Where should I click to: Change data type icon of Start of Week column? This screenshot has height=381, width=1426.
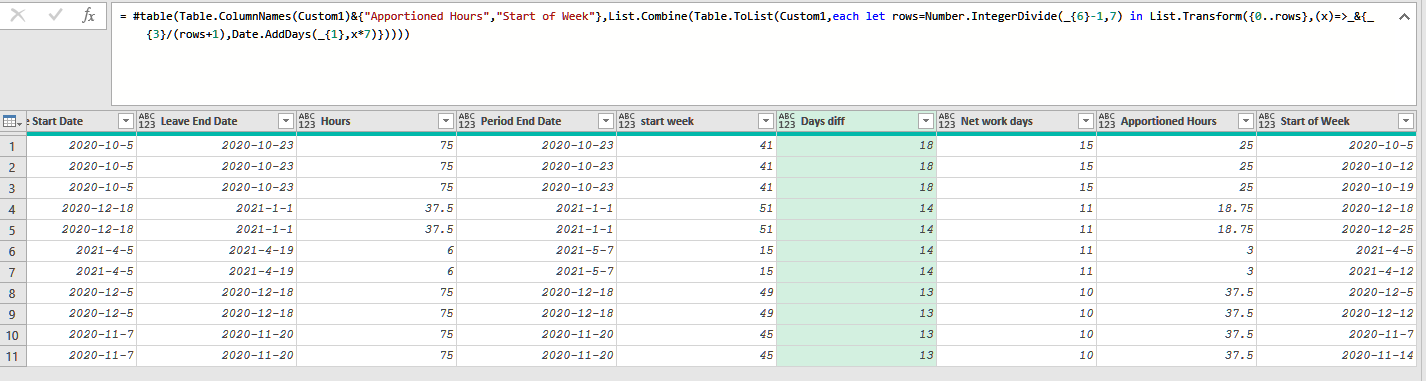1266,121
